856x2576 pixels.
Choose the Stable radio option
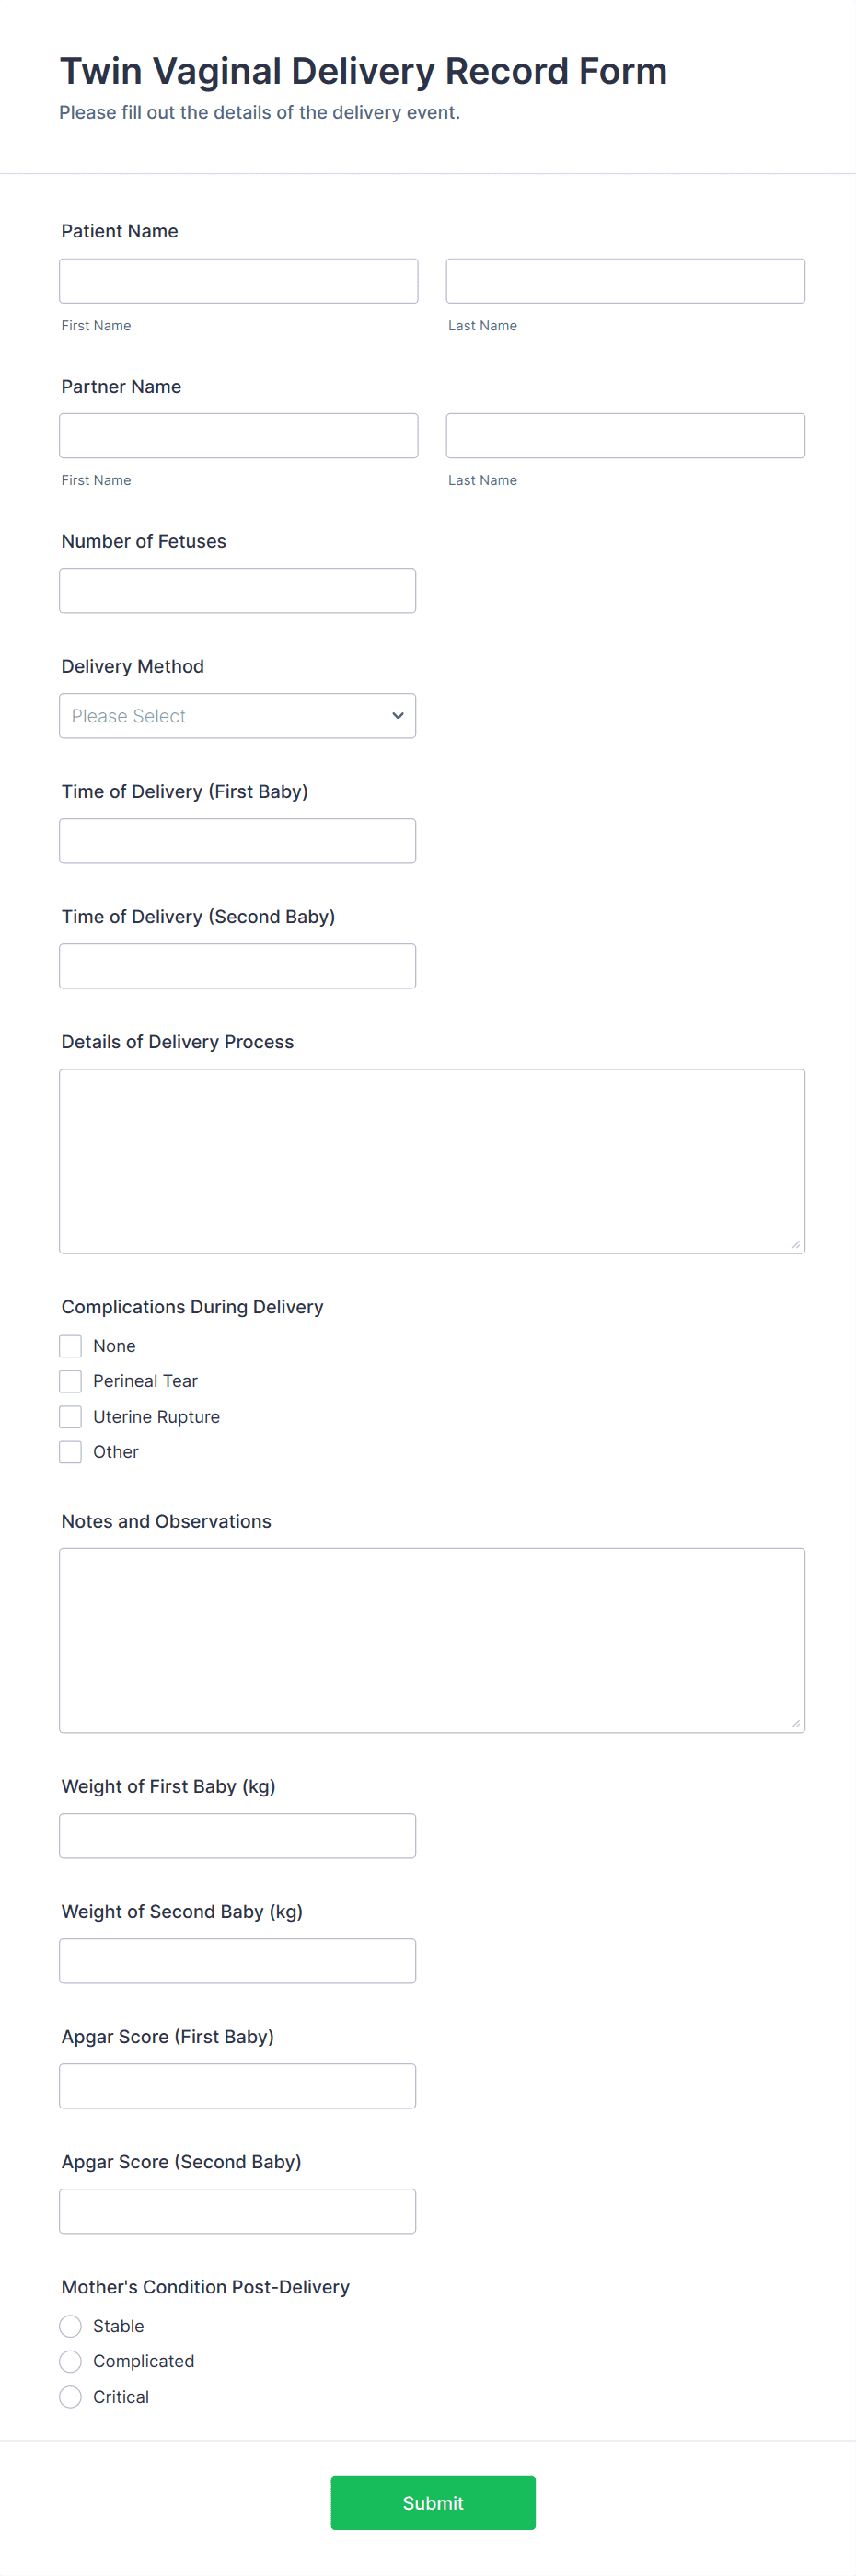tap(70, 2326)
